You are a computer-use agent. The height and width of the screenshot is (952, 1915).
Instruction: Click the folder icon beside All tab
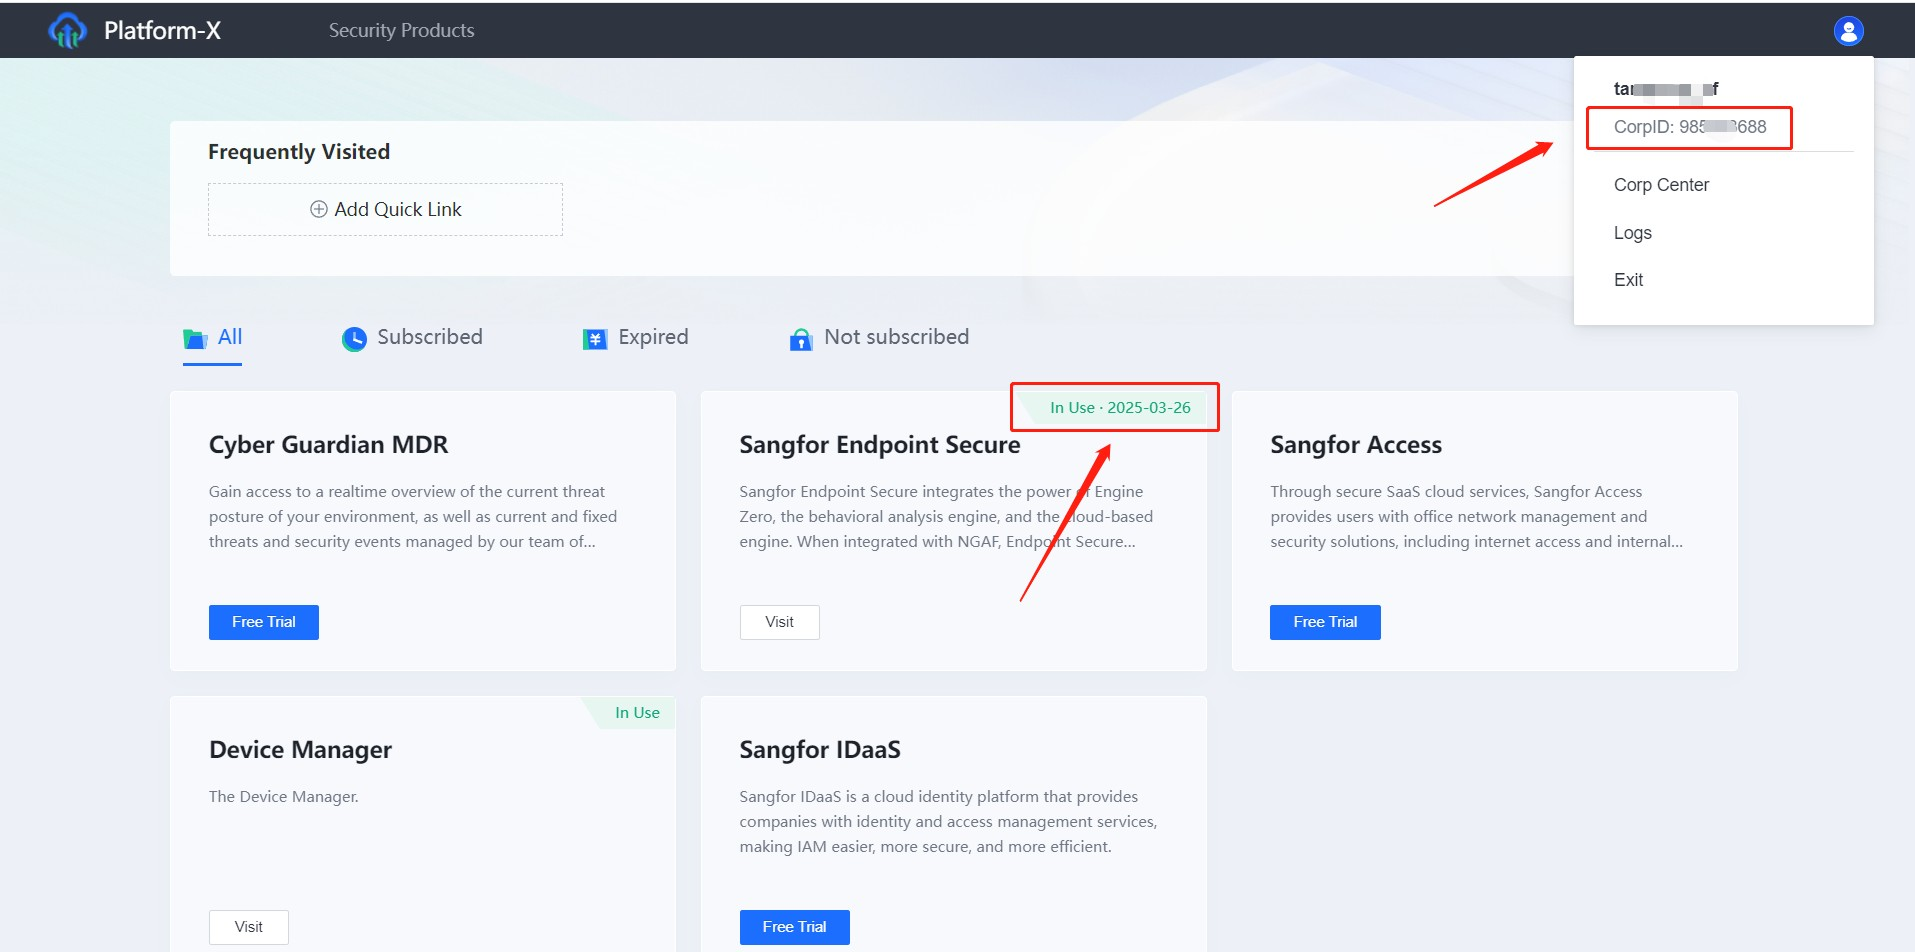[x=195, y=339]
